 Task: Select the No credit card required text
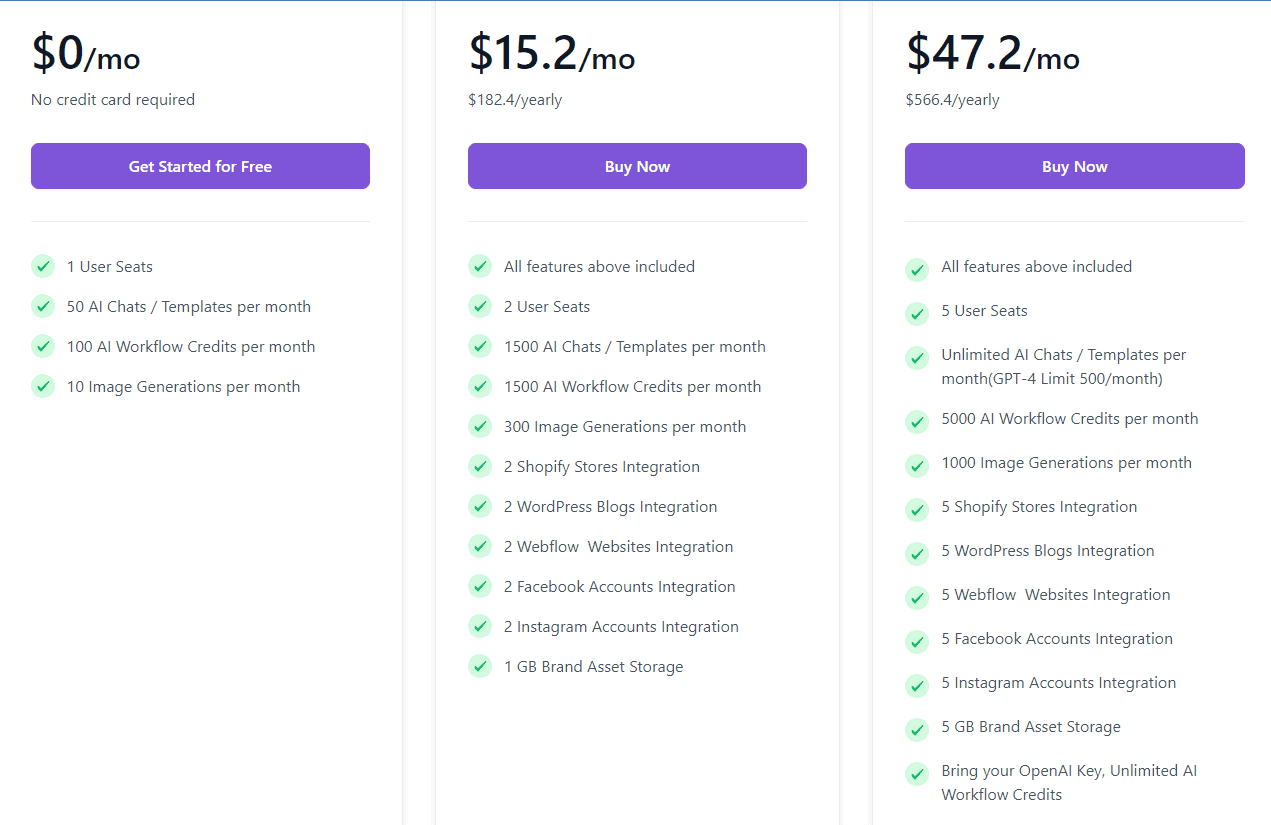click(x=112, y=99)
